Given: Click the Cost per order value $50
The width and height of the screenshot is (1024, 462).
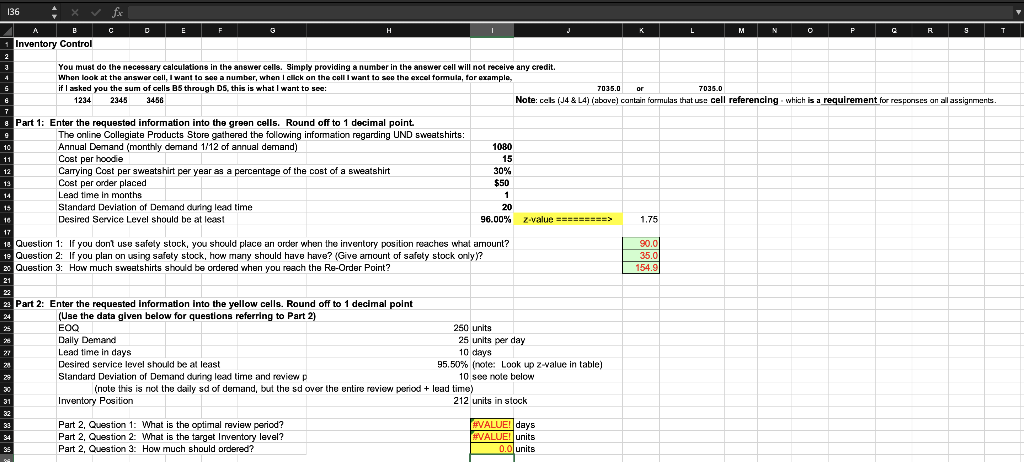Looking at the screenshot, I should click(492, 183).
